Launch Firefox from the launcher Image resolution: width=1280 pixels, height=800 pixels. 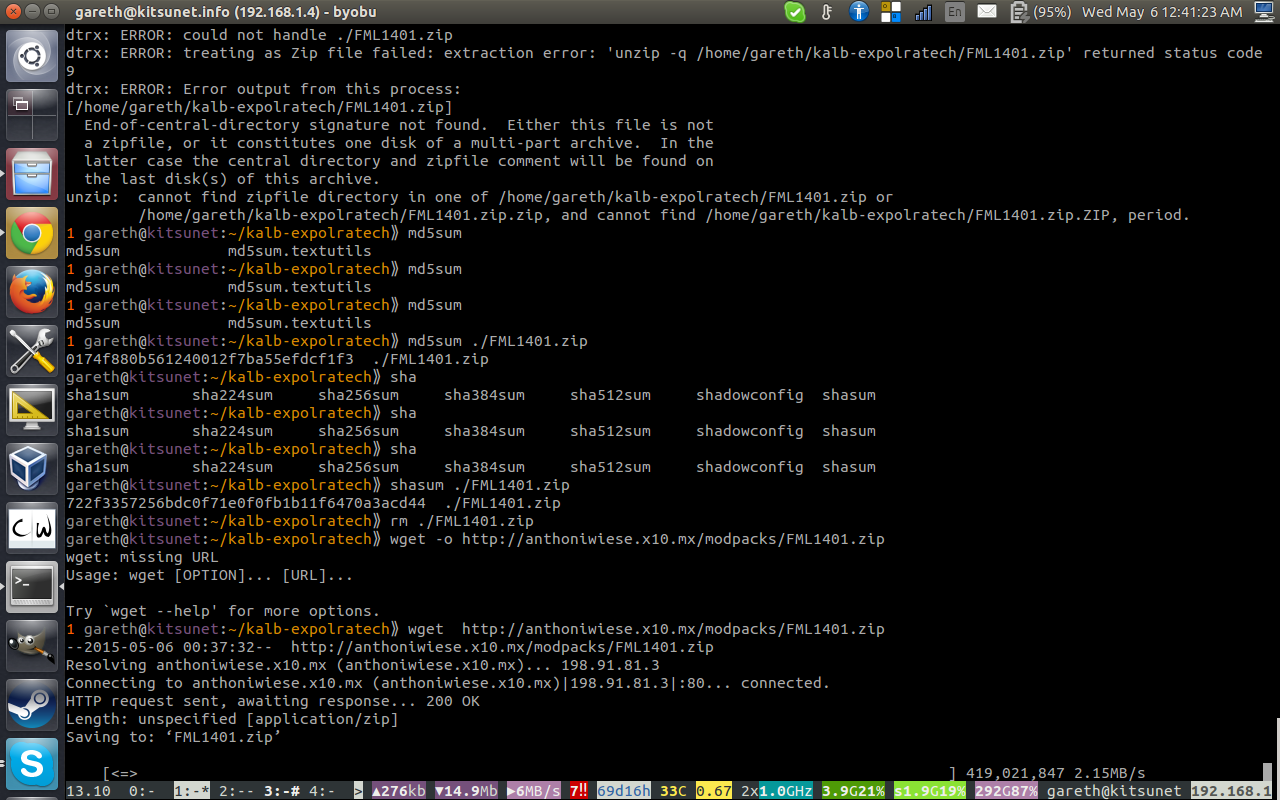tap(32, 292)
